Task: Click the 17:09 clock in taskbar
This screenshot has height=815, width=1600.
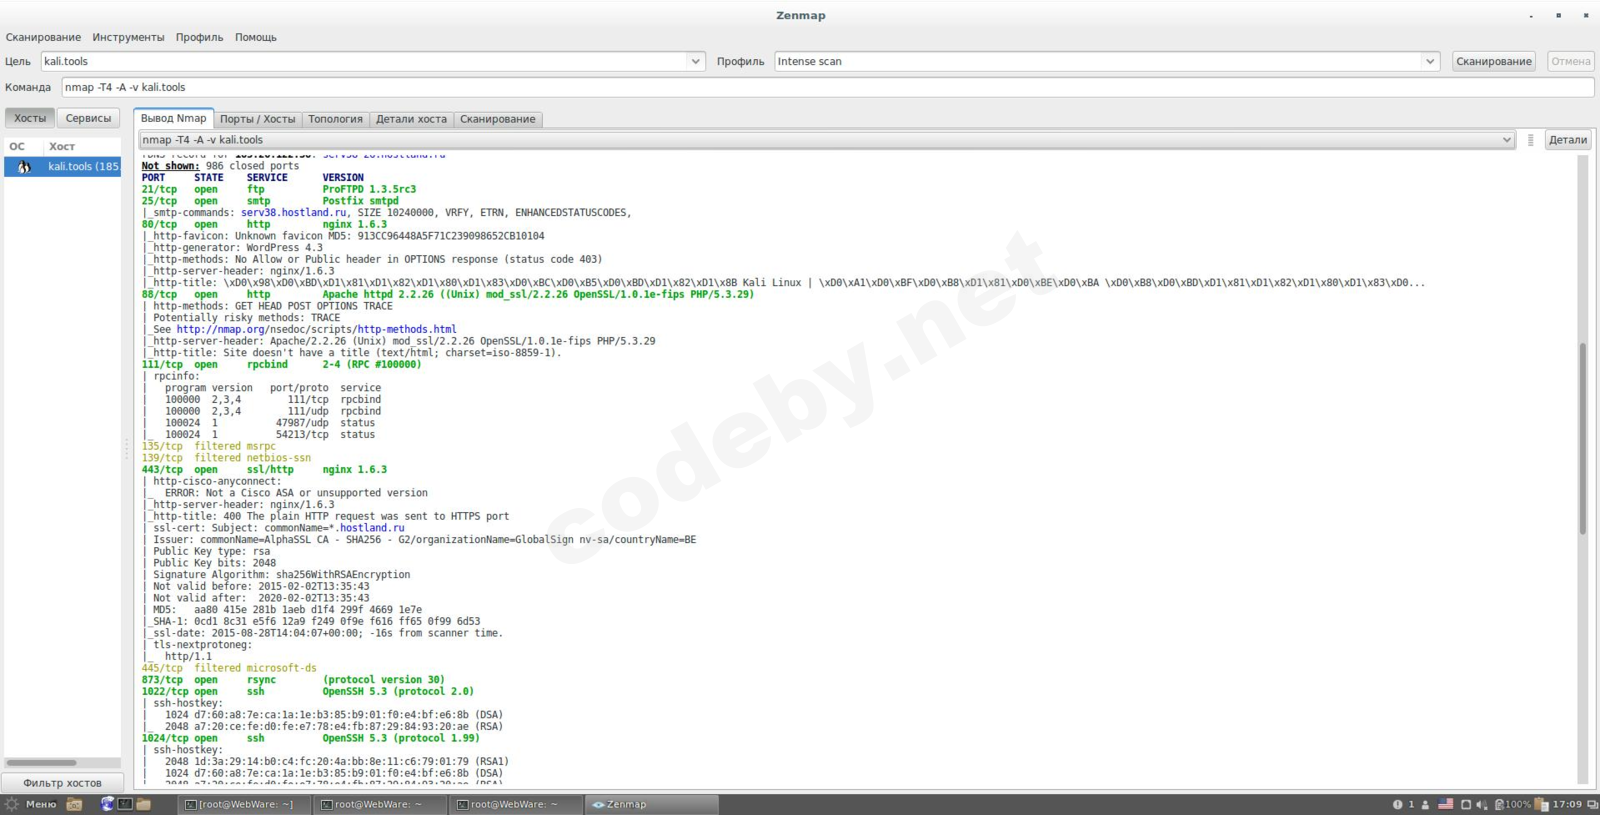Action: click(1567, 804)
